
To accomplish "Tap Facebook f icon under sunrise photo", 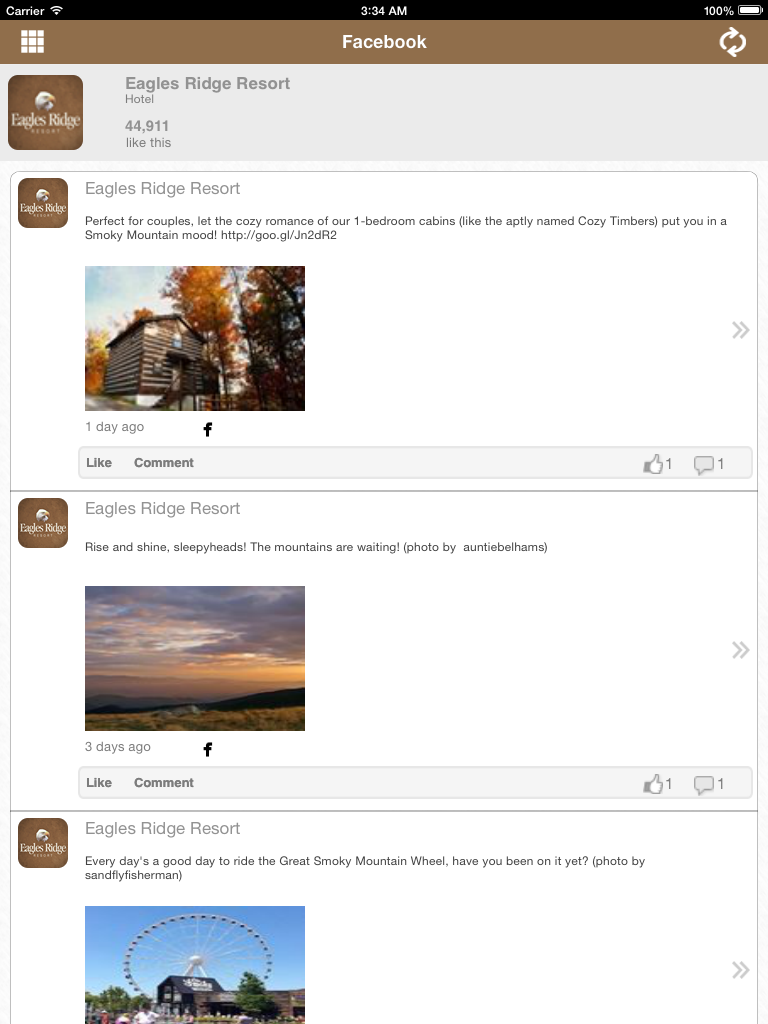I will (208, 749).
